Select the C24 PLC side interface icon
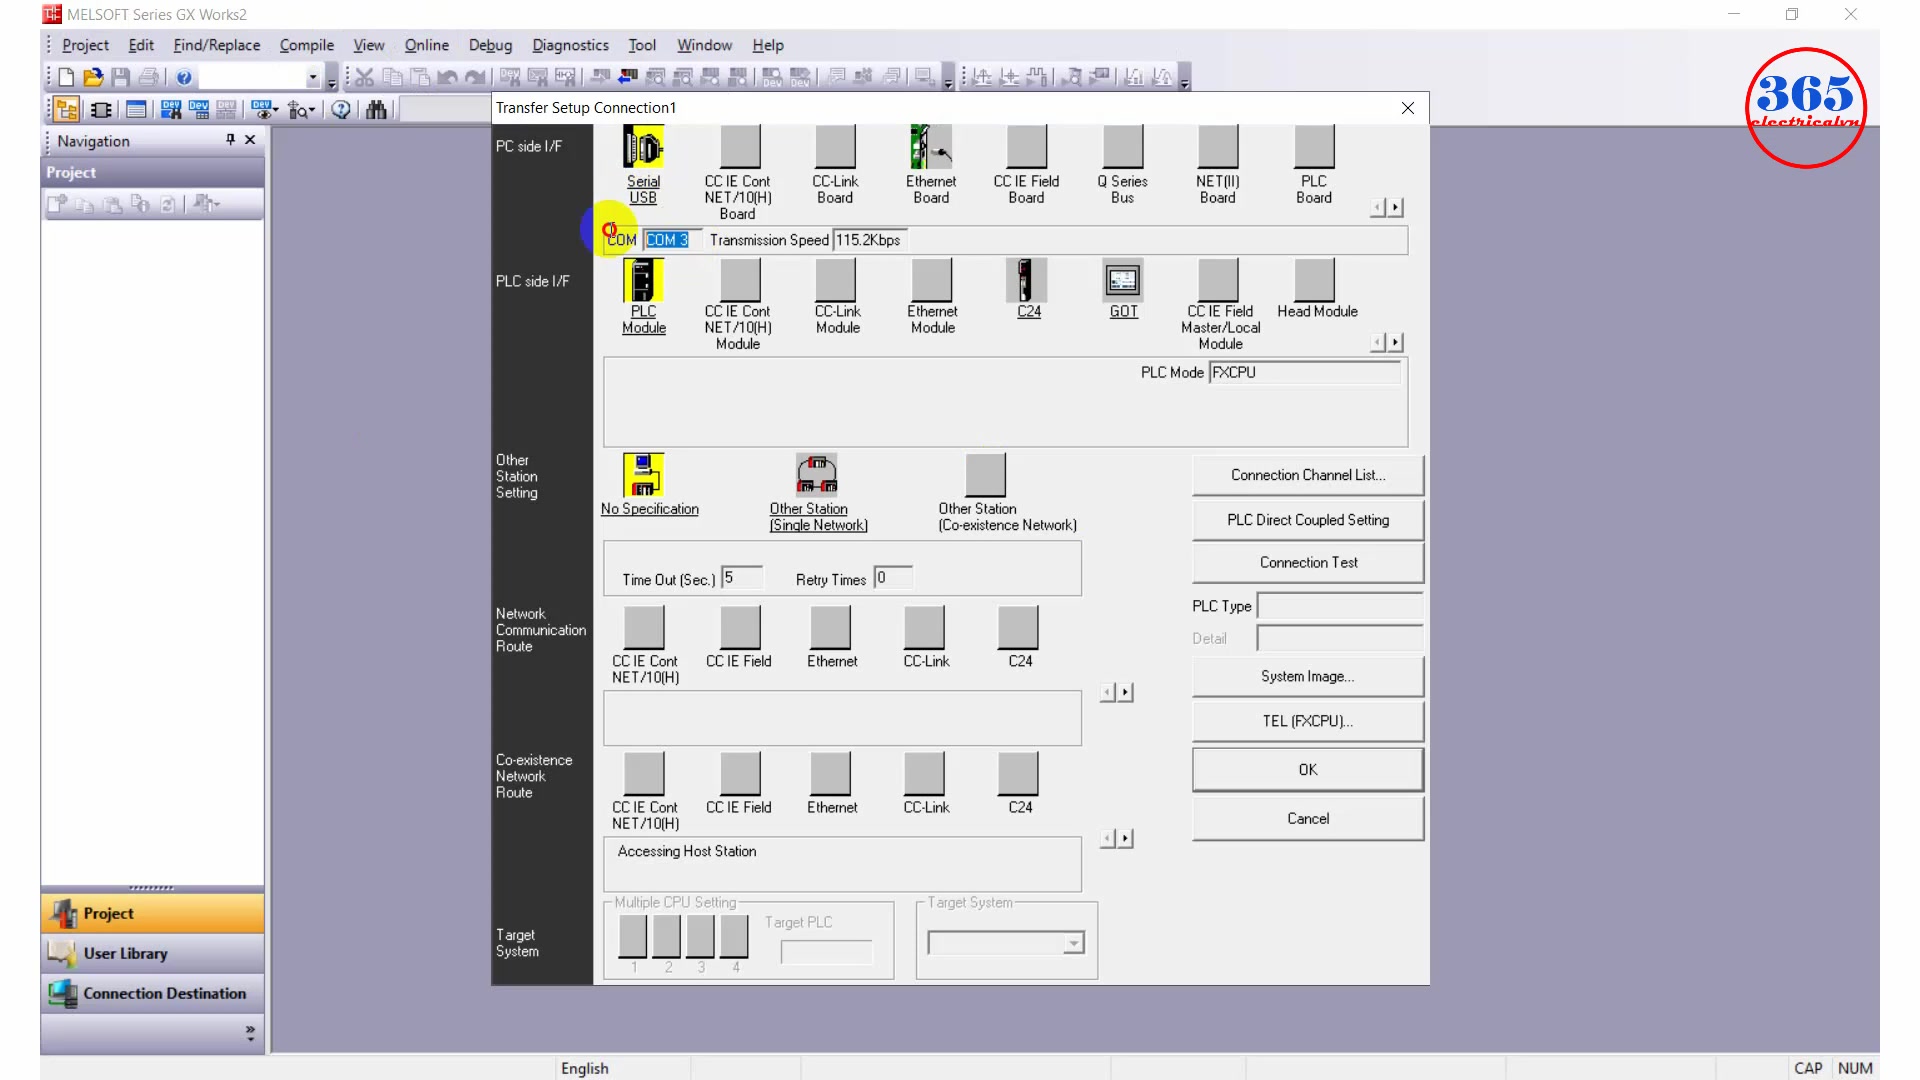The height and width of the screenshot is (1080, 1920). point(1026,280)
